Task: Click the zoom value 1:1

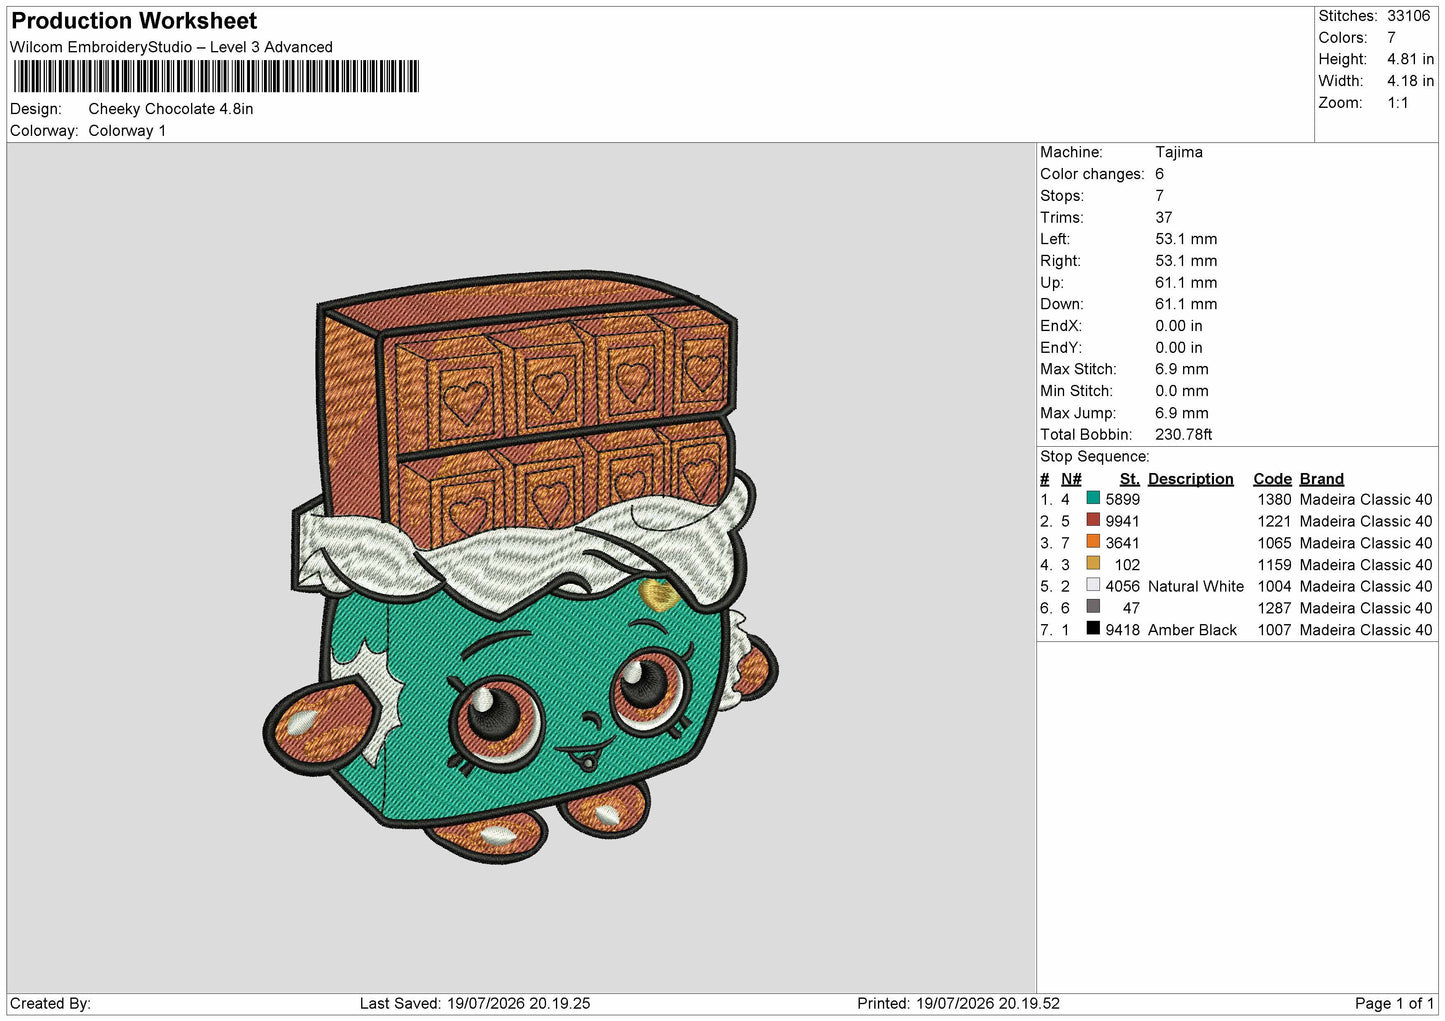Action: tap(1397, 103)
